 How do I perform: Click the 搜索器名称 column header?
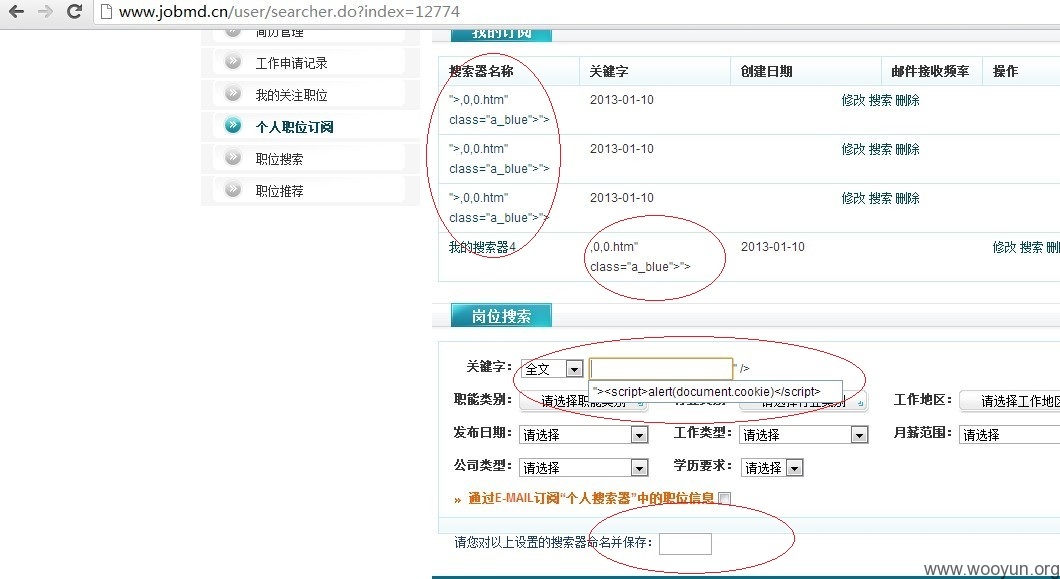481,71
